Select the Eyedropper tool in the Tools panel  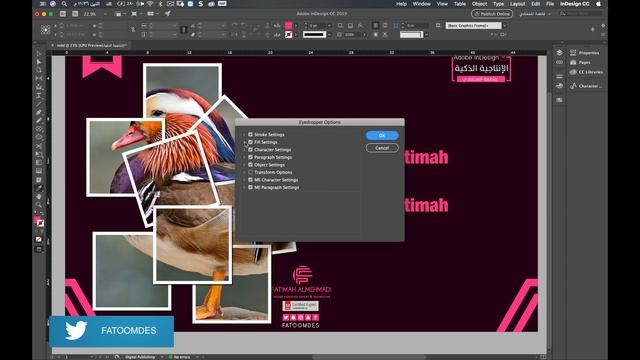(39, 188)
